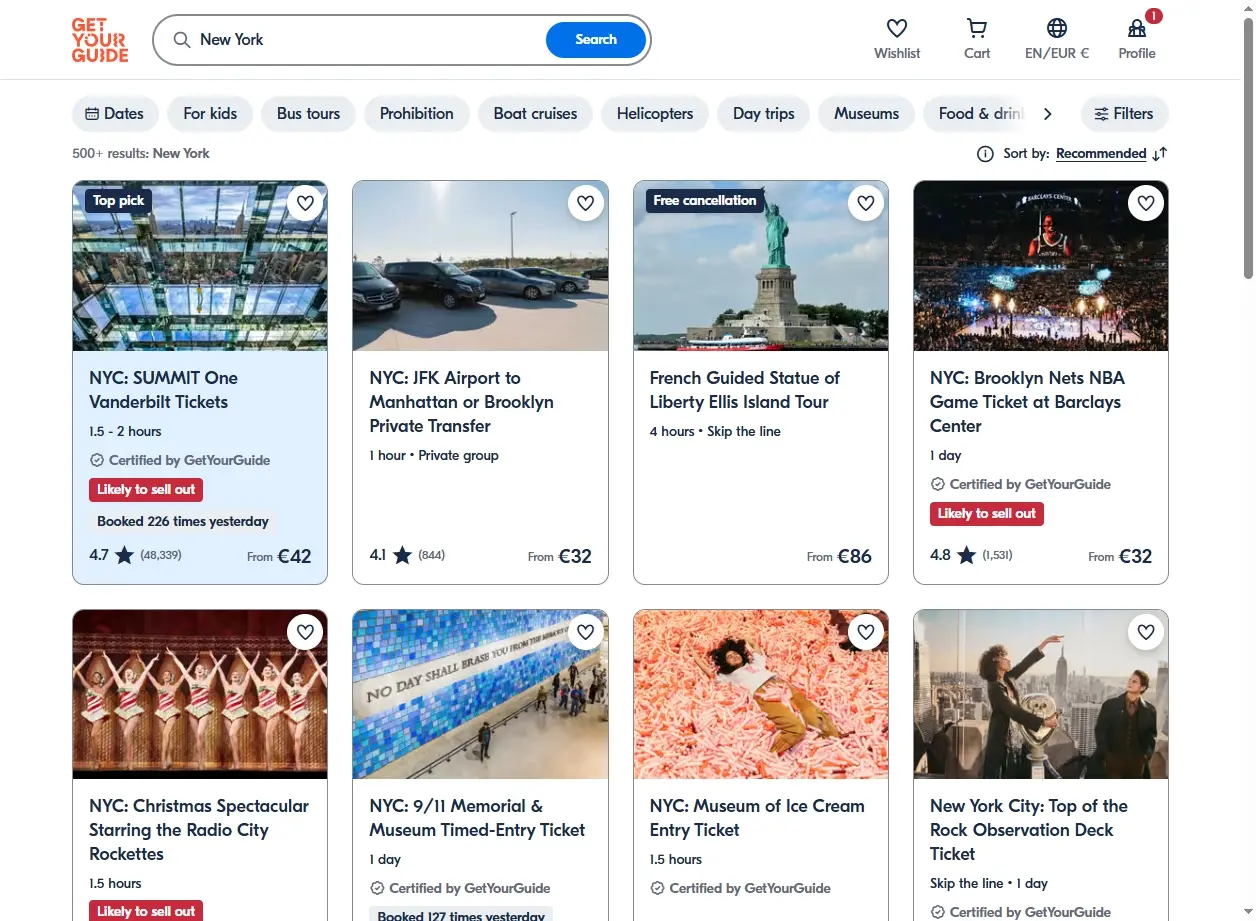Click the GetYourGuide logo
Screen dimensions: 1256x921
[100, 40]
